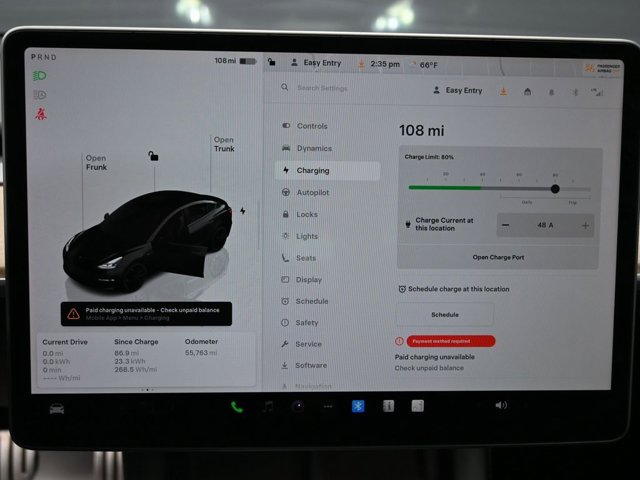Increase charge current with the plus button
The width and height of the screenshot is (640, 480).
point(585,225)
